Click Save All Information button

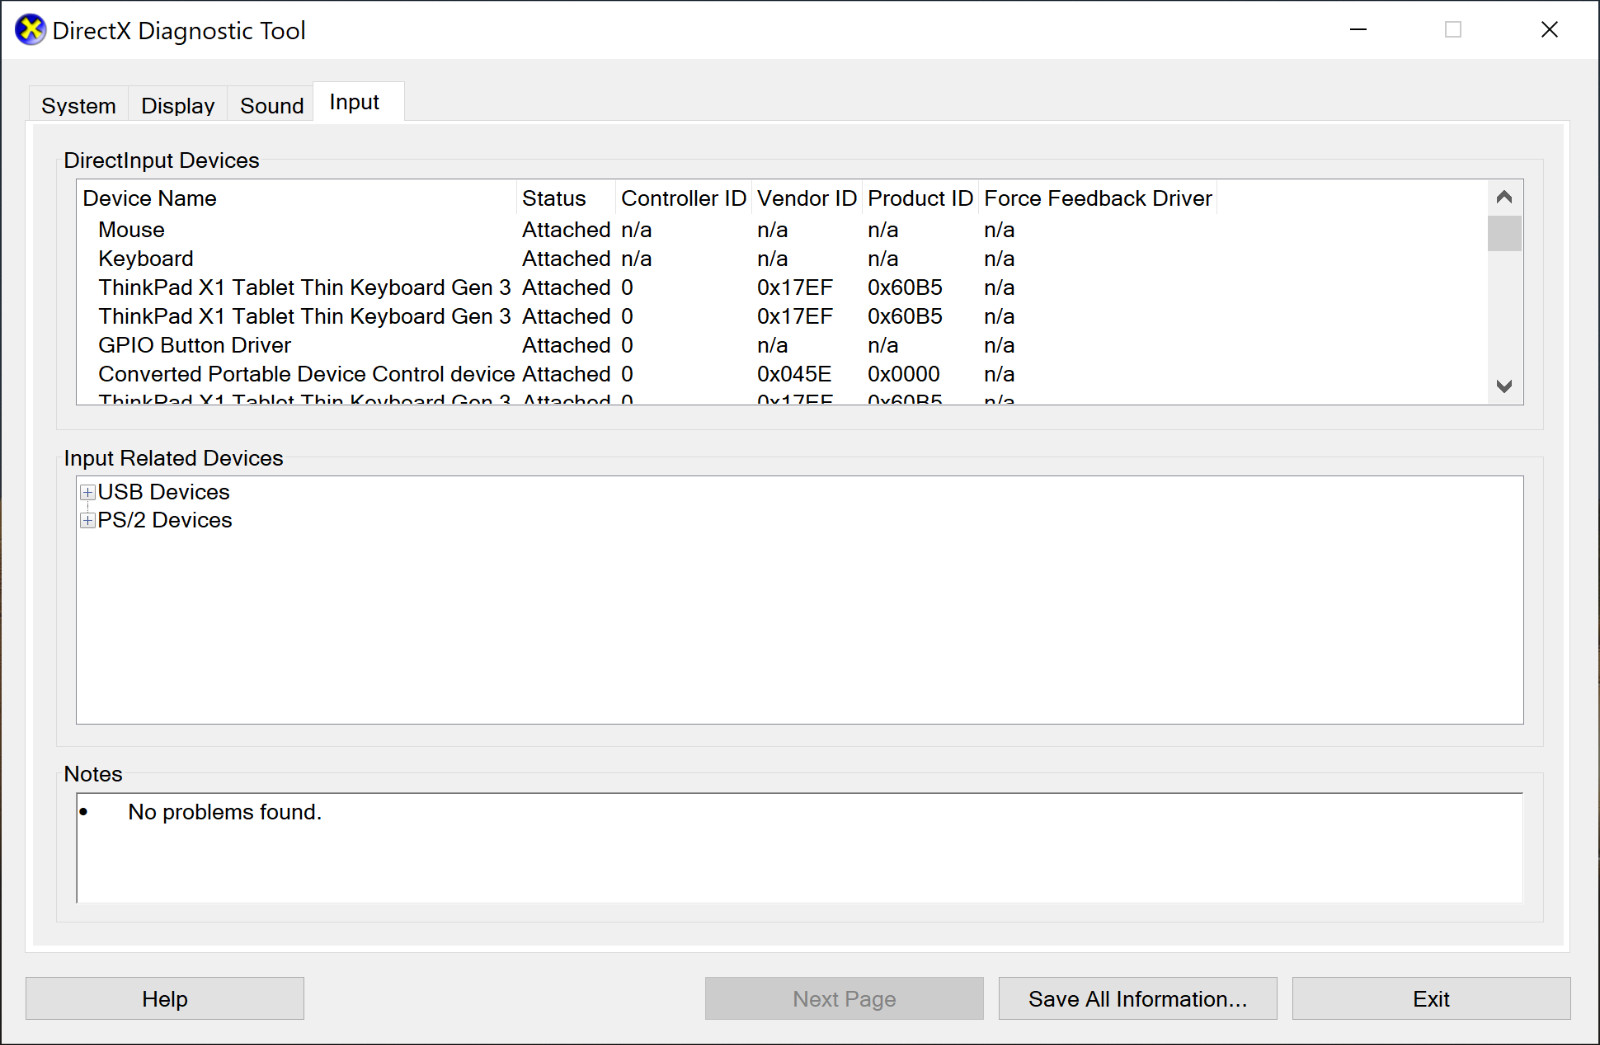click(1138, 999)
